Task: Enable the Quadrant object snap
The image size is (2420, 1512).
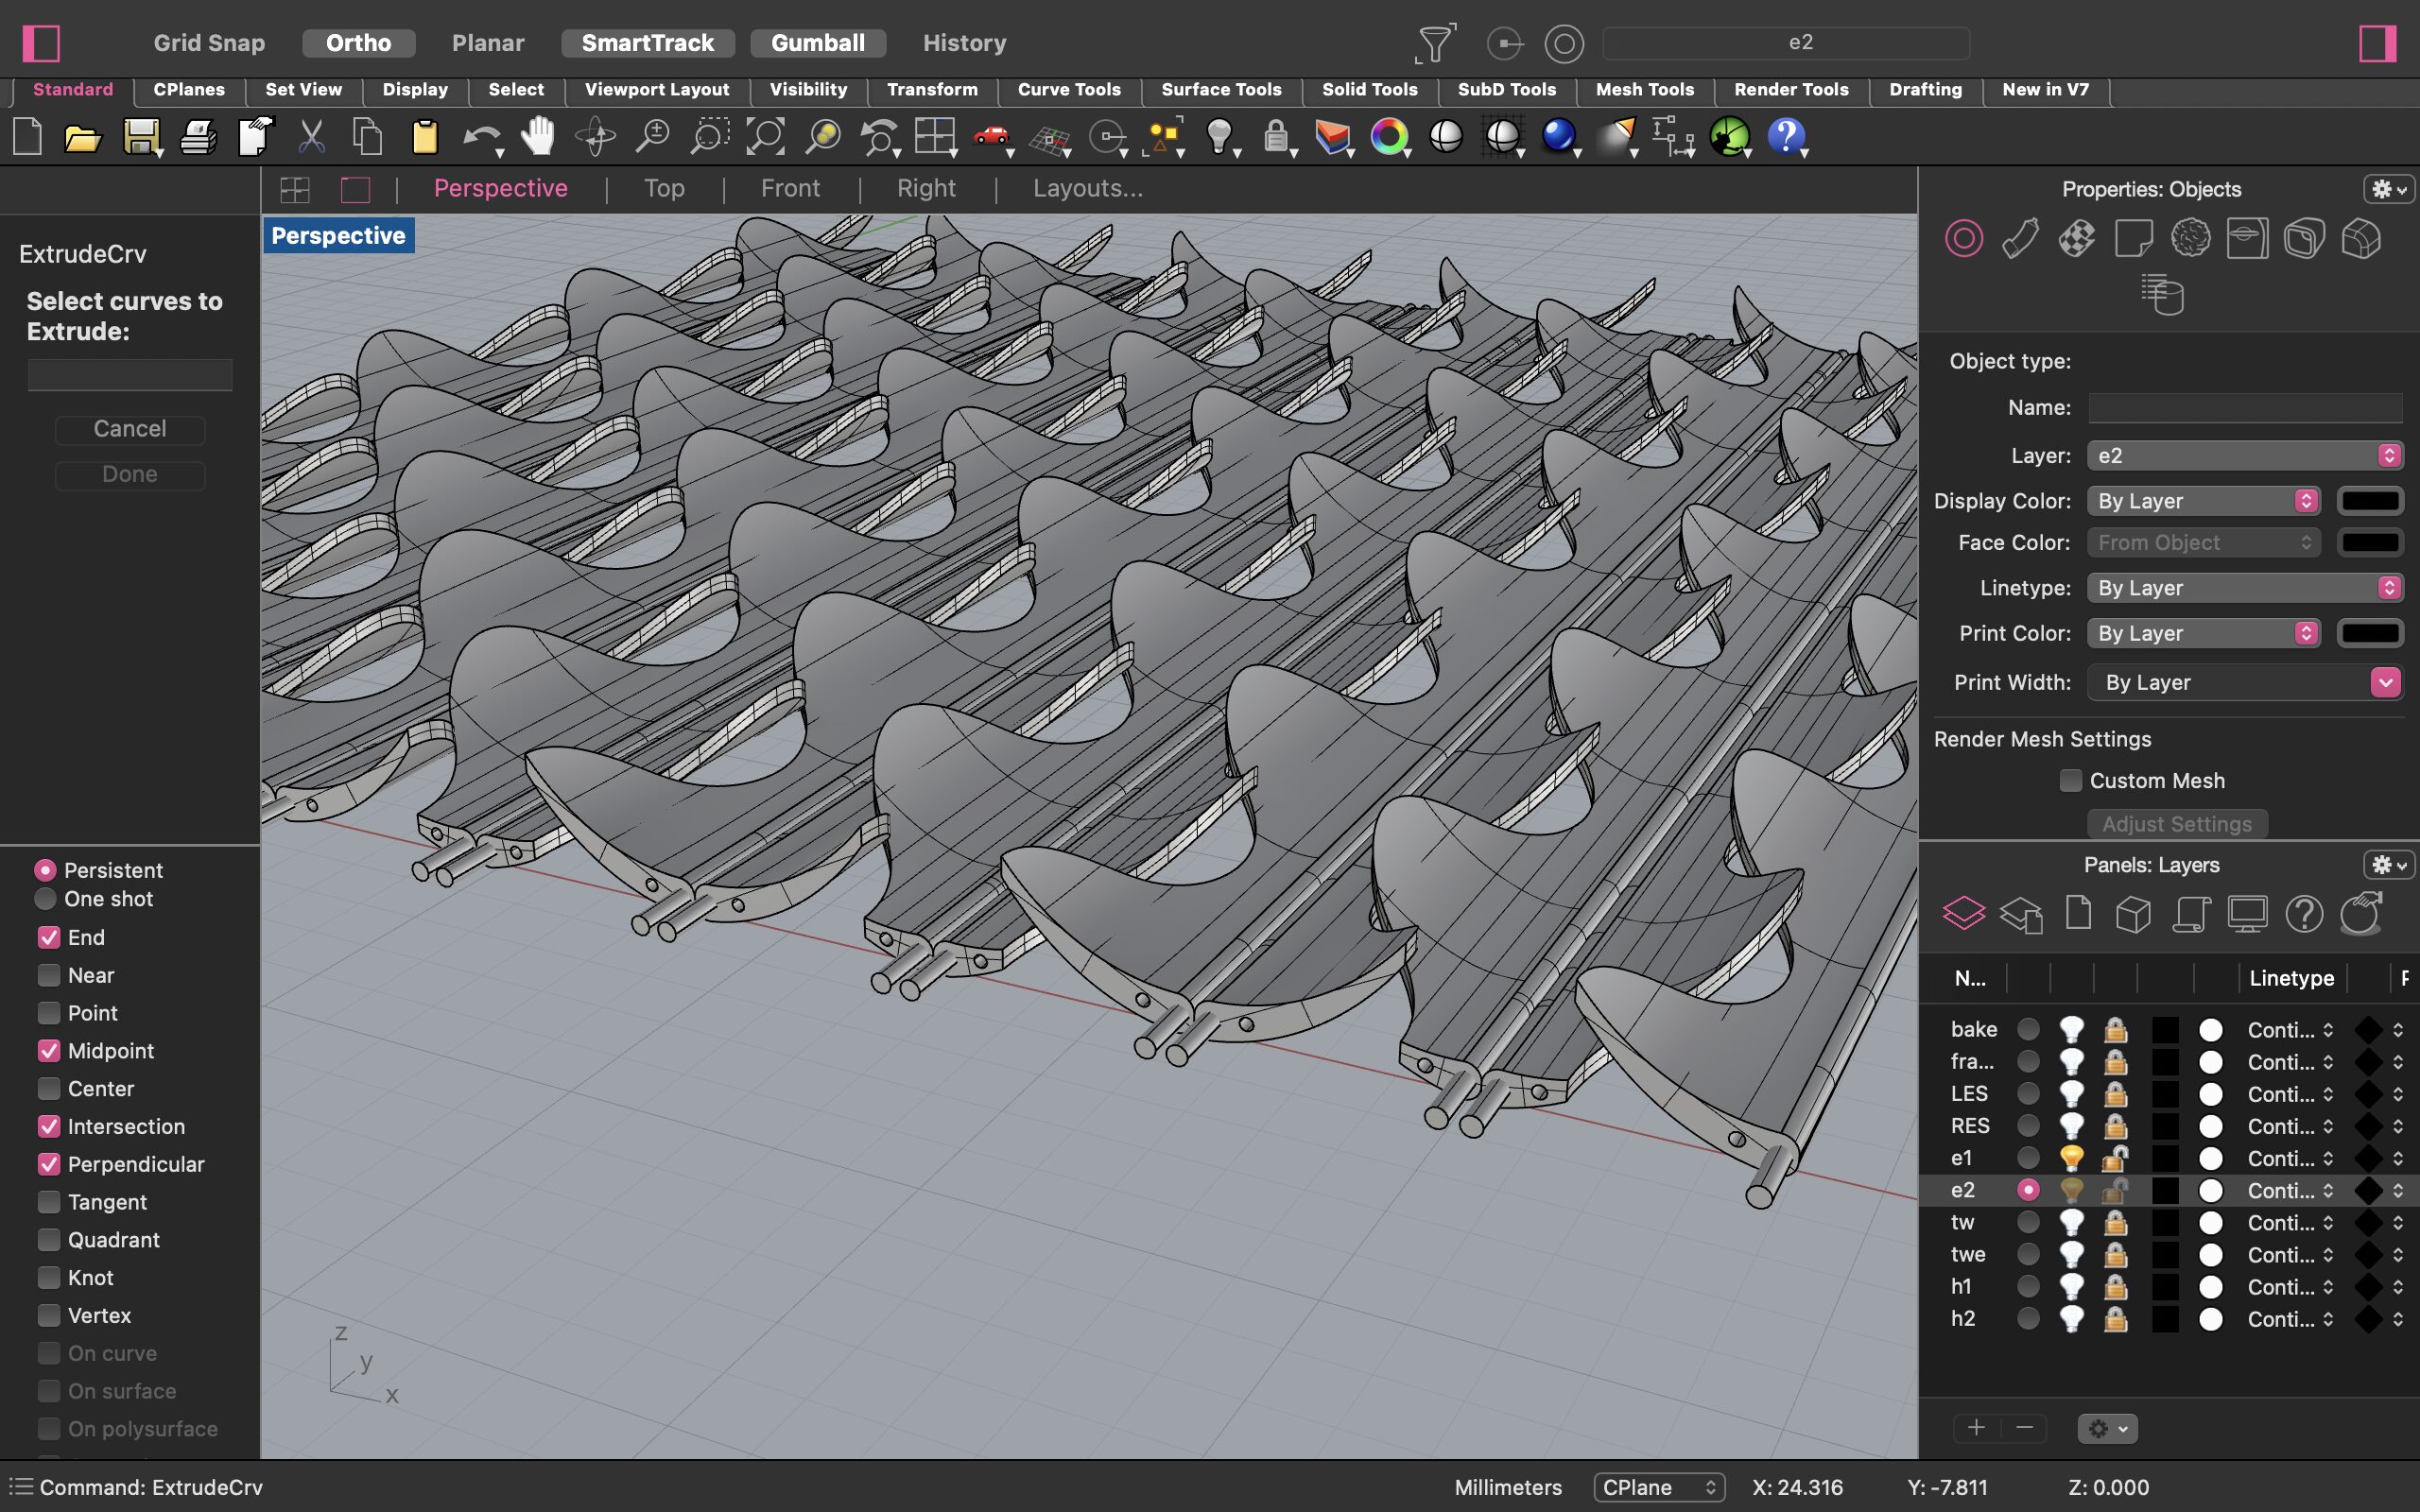Action: coord(49,1240)
